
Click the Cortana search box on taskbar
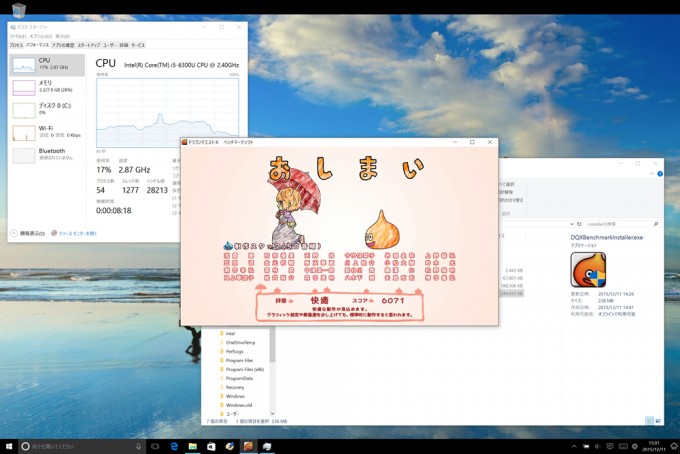point(82,446)
